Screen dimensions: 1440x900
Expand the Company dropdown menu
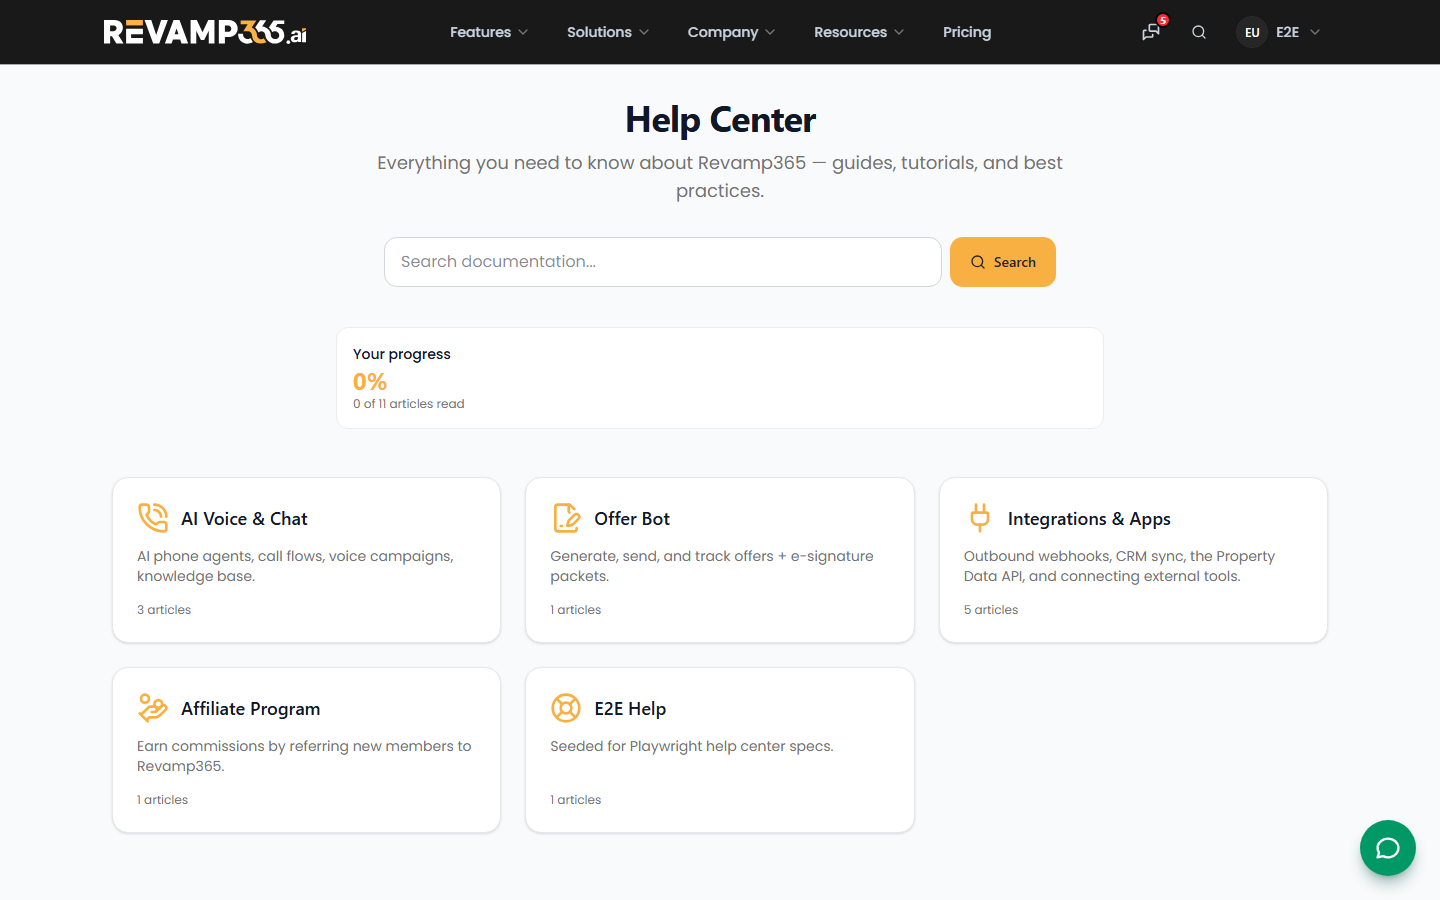(x=731, y=32)
